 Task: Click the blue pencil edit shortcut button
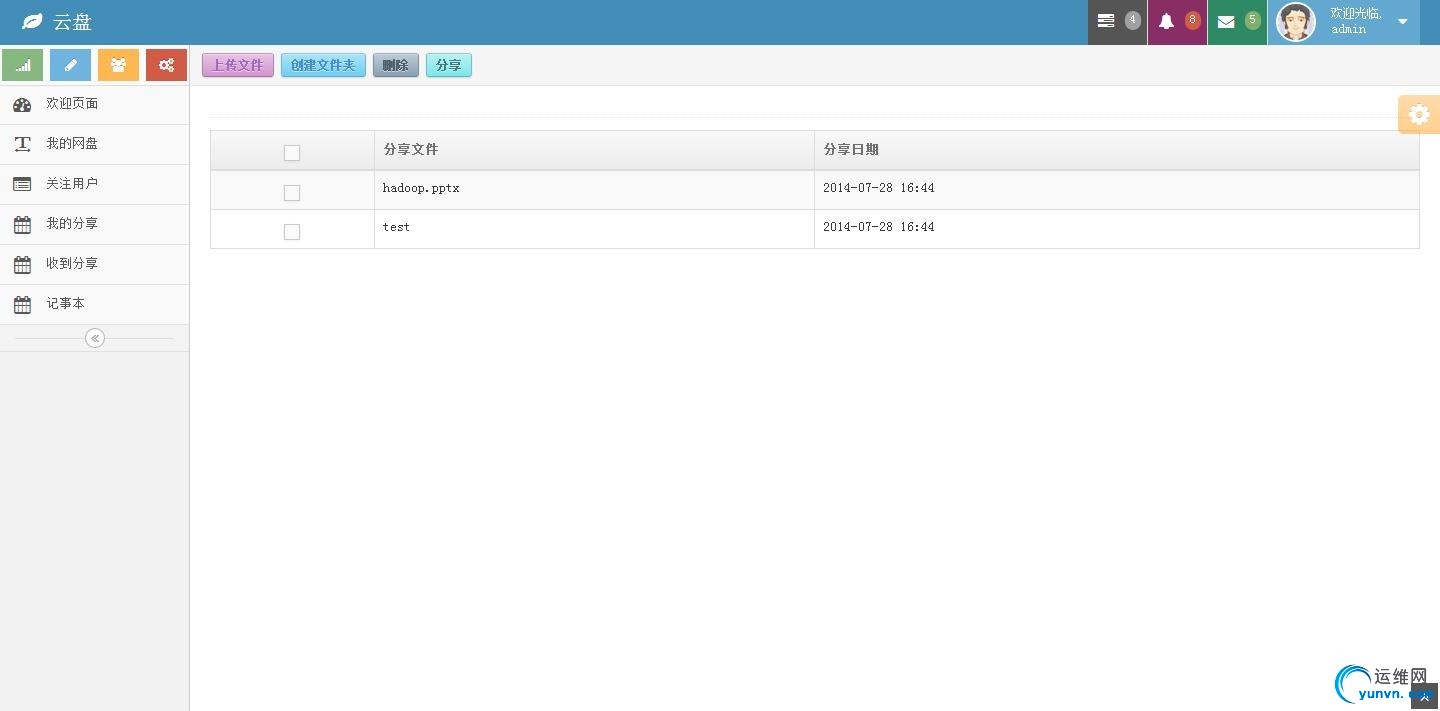70,65
